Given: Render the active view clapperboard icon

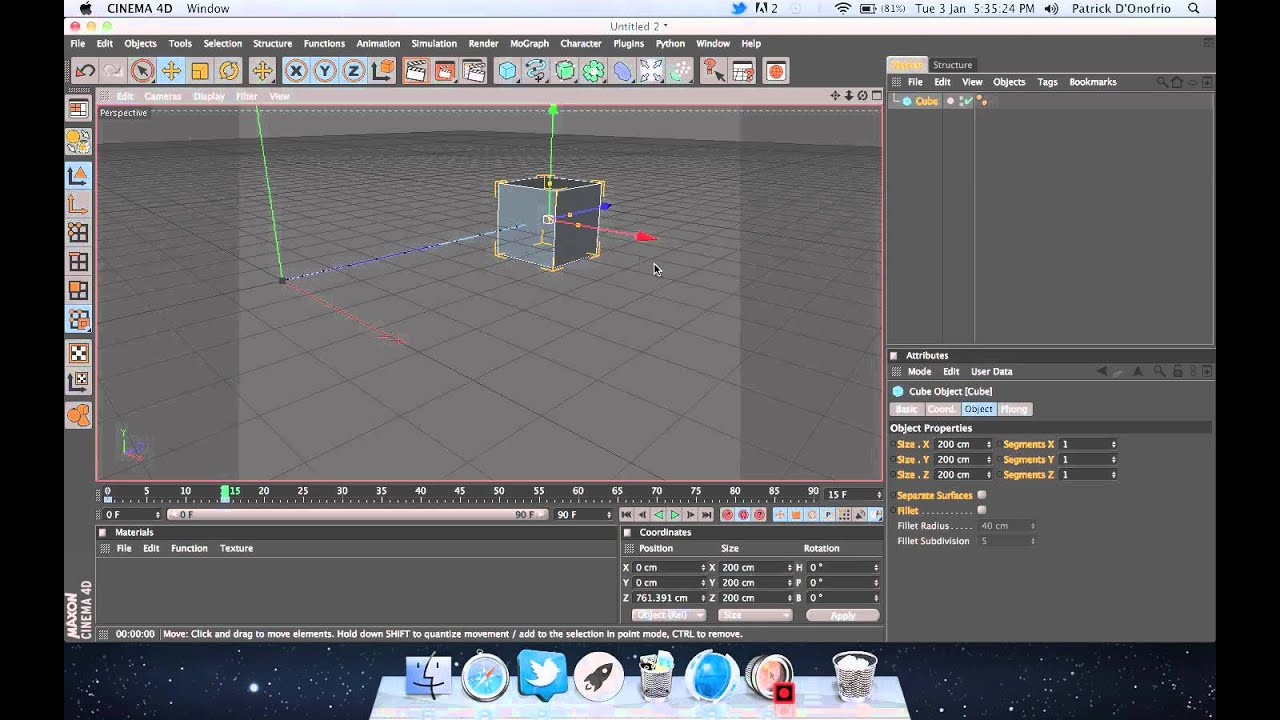Looking at the screenshot, I should point(416,71).
